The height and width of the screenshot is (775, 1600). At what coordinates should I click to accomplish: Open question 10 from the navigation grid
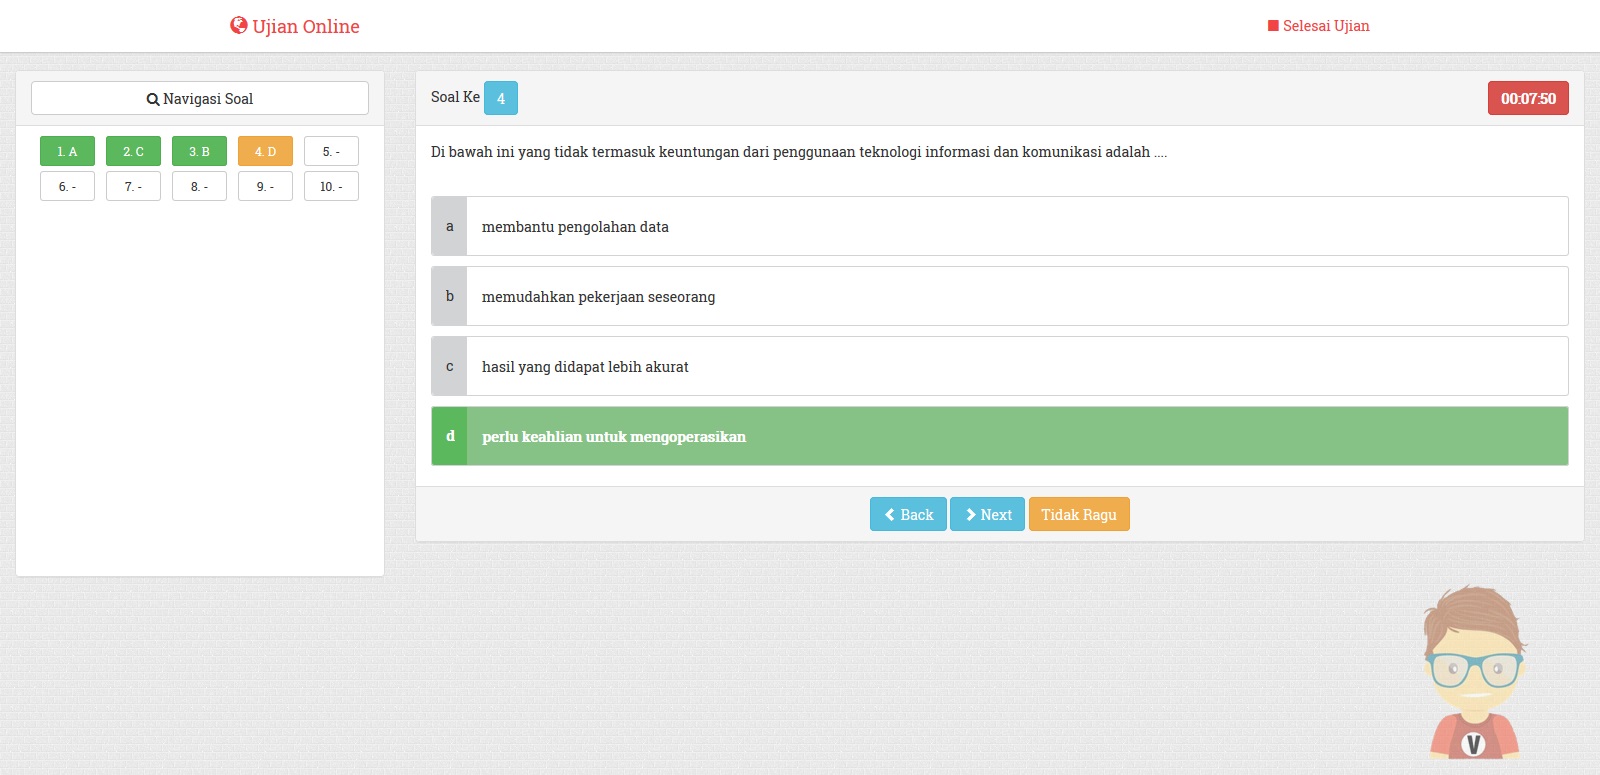[331, 187]
